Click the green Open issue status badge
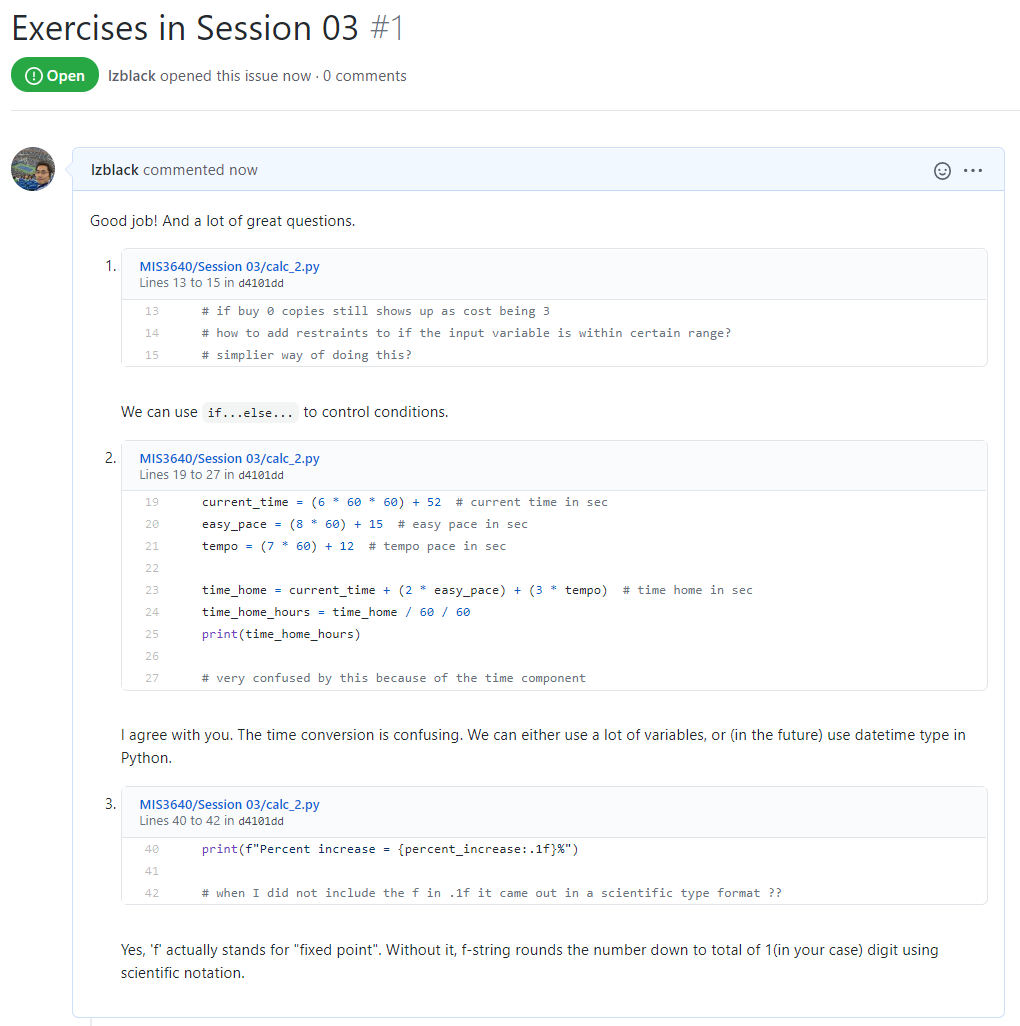The image size is (1020, 1026). 55,75
